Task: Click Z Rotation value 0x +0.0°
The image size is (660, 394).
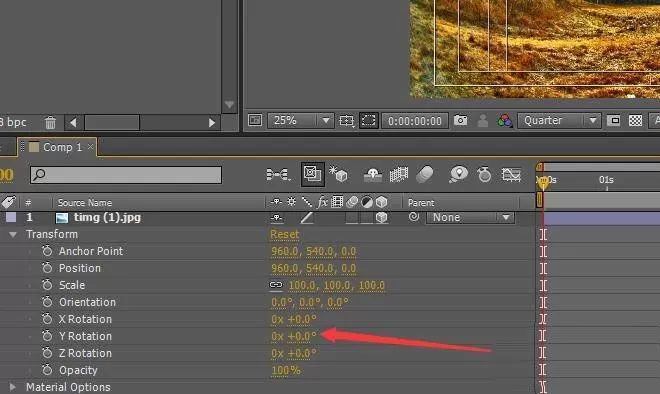Action: click(293, 353)
